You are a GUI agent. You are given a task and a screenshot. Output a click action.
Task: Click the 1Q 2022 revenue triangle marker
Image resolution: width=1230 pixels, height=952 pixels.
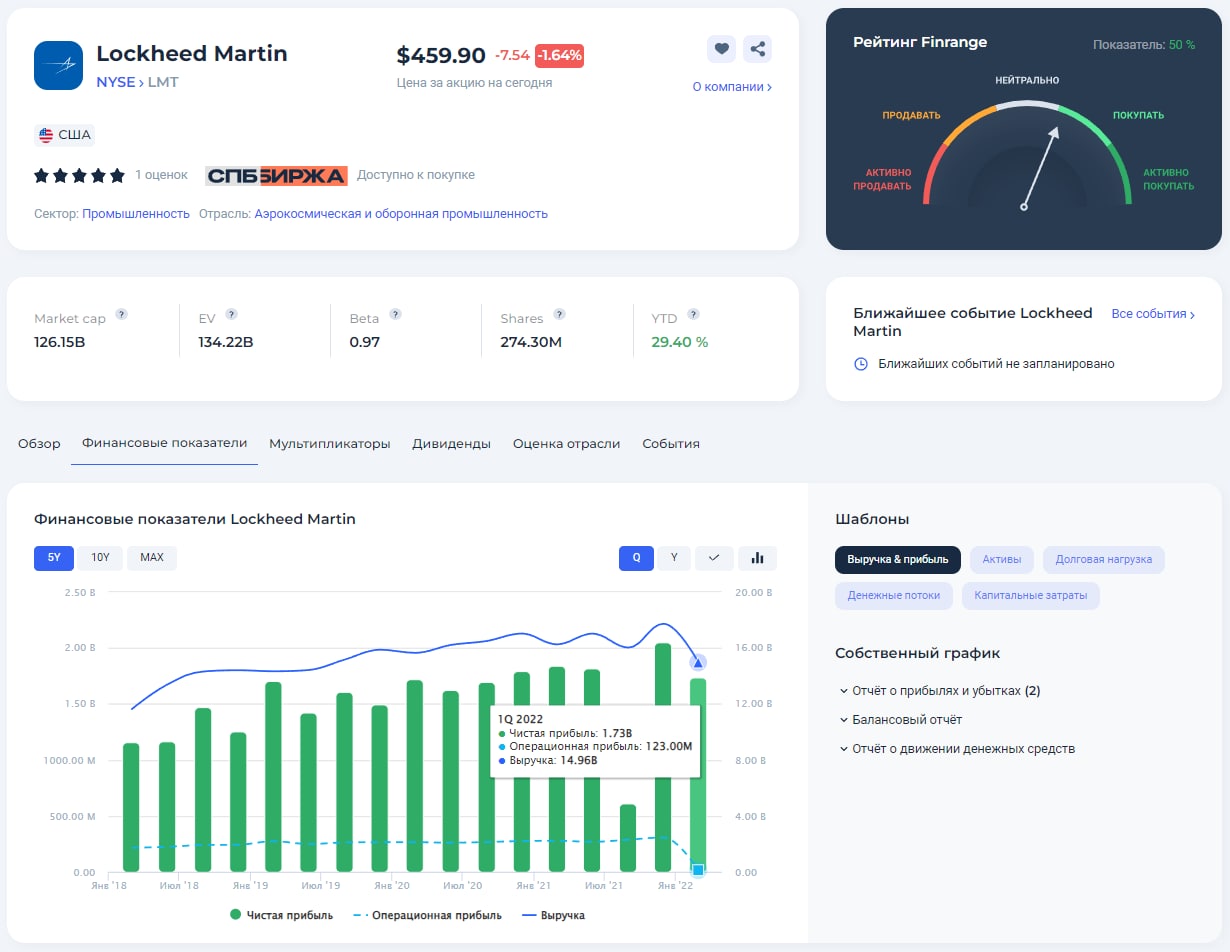point(698,662)
